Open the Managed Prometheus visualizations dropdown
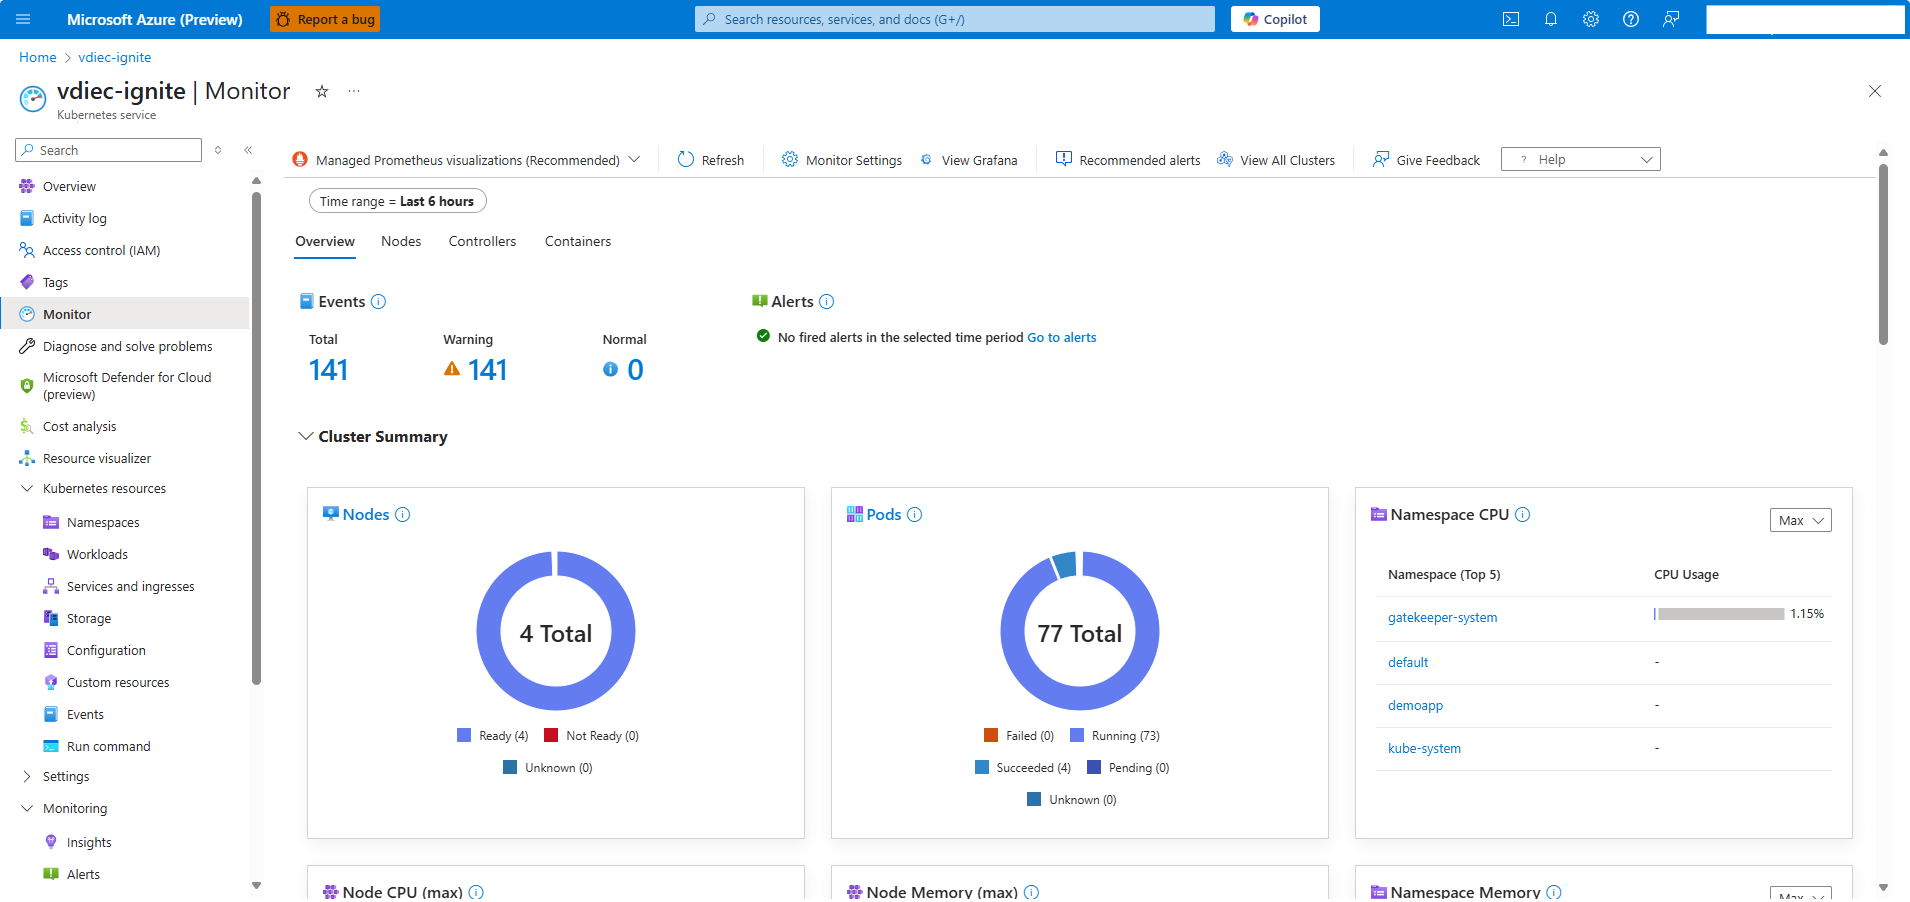 coord(636,159)
